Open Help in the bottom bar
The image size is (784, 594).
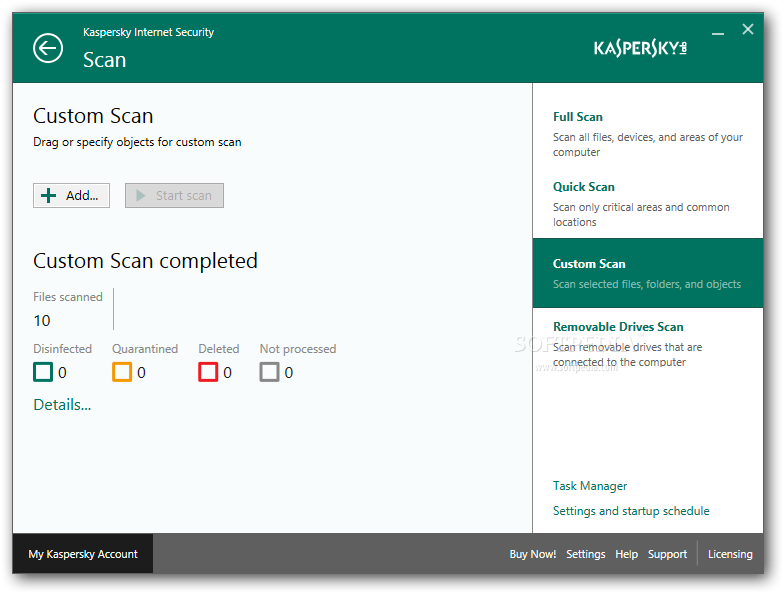(626, 554)
